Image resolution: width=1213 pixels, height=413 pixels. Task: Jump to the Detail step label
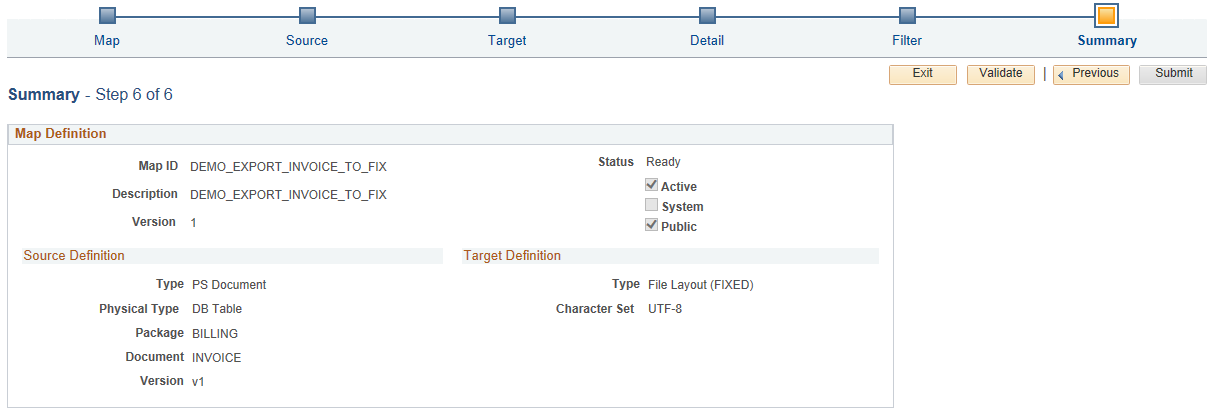[x=707, y=41]
